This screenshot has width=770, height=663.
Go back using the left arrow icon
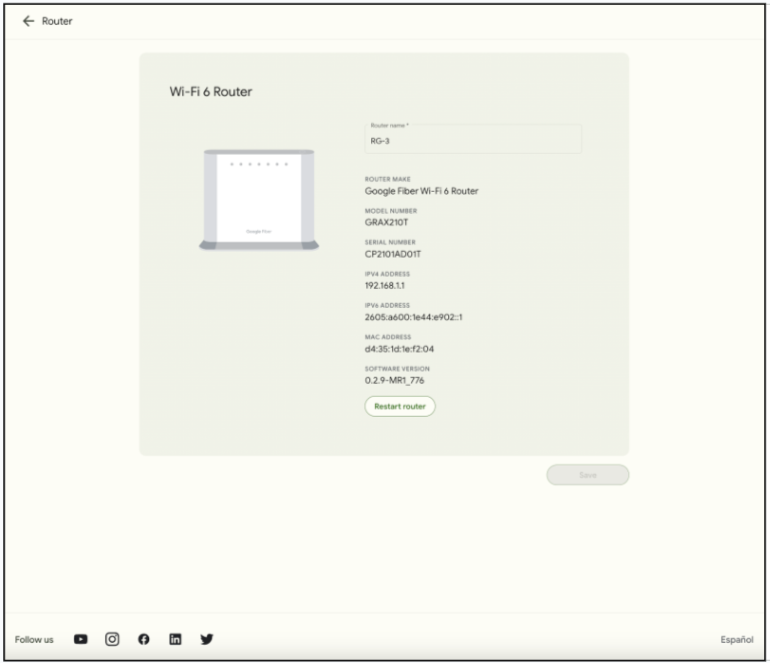(28, 21)
